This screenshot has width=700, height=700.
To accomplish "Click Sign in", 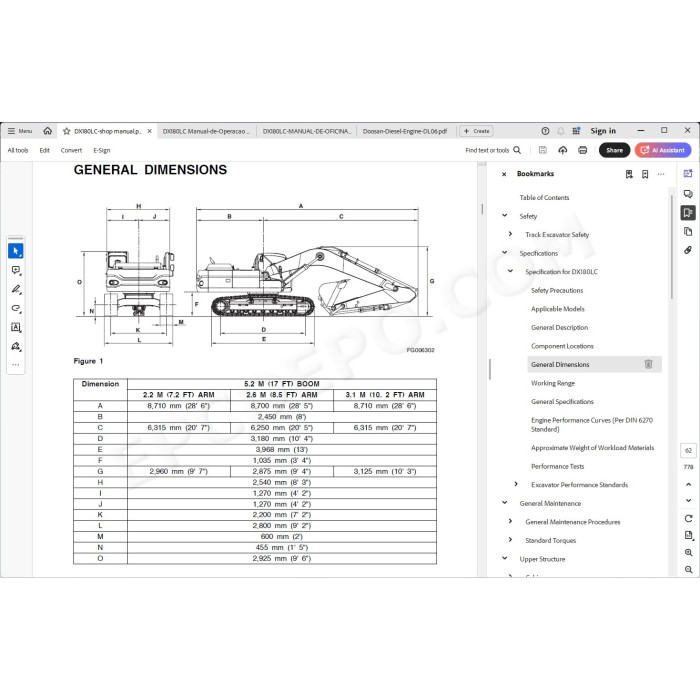I will 603,131.
